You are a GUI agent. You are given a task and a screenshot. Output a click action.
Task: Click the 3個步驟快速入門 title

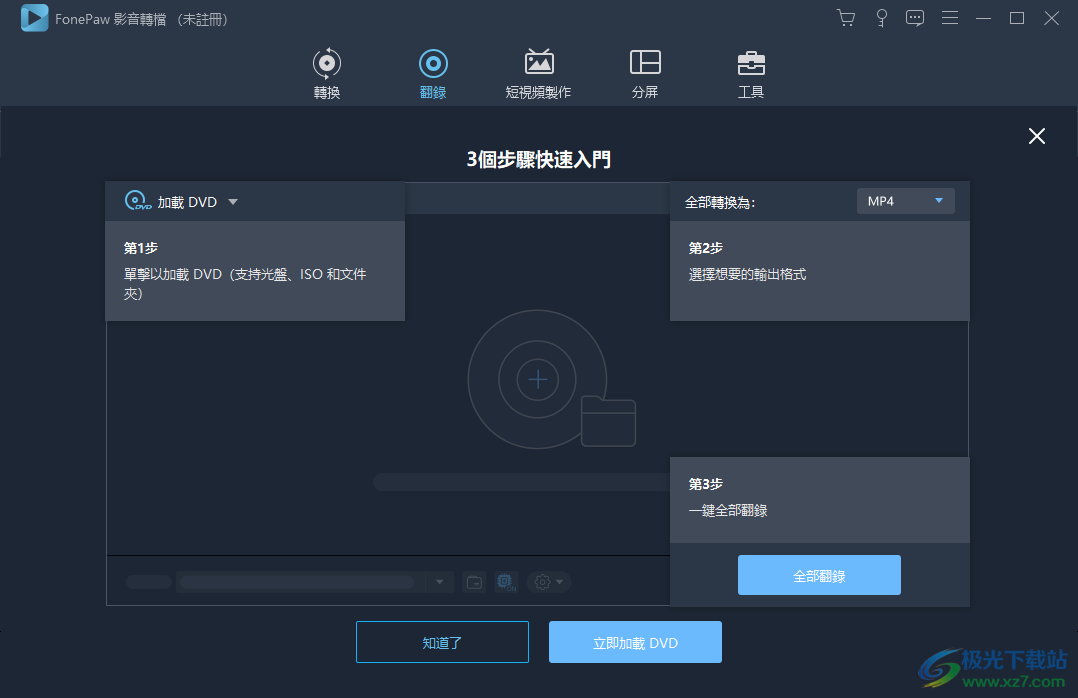coord(538,160)
